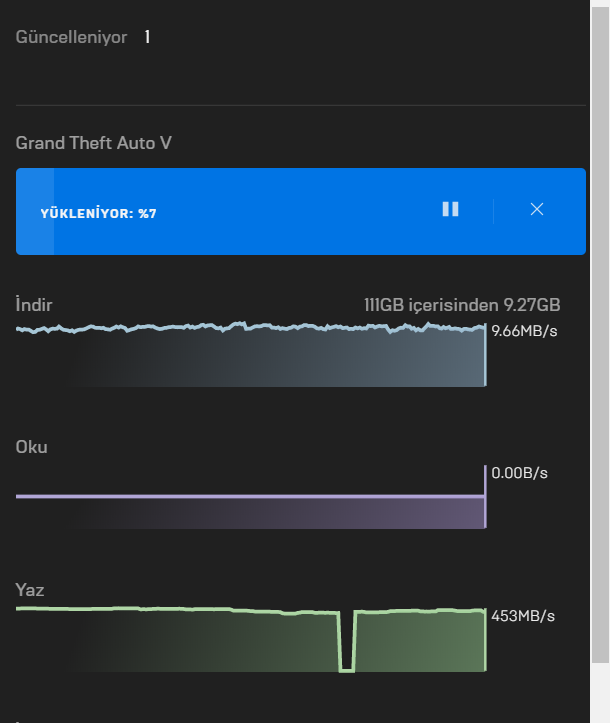
Task: Click the YÜKLENİYOR: %7 status text
Action: click(99, 214)
